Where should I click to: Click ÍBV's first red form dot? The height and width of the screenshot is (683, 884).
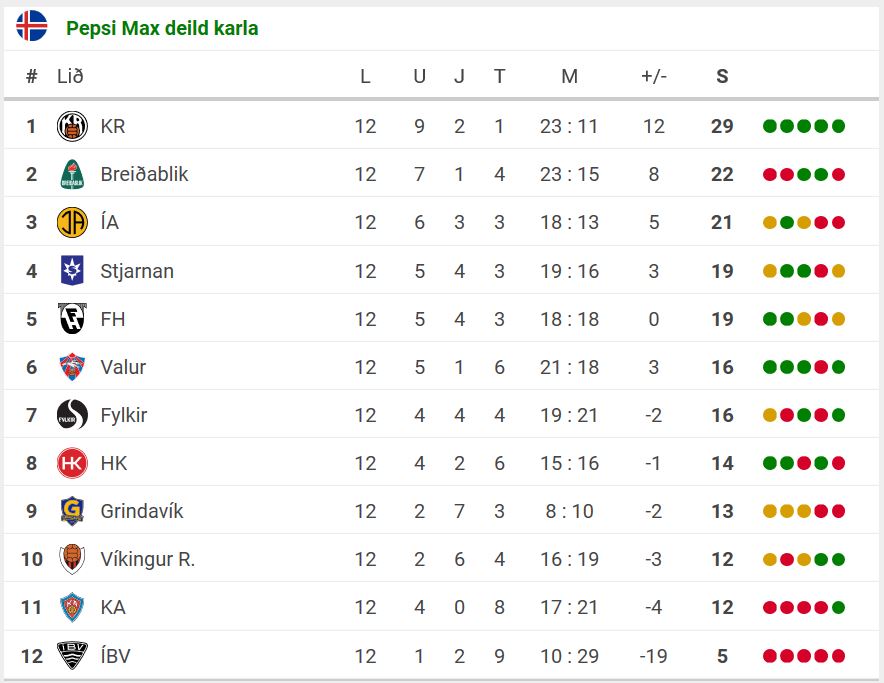tap(770, 656)
